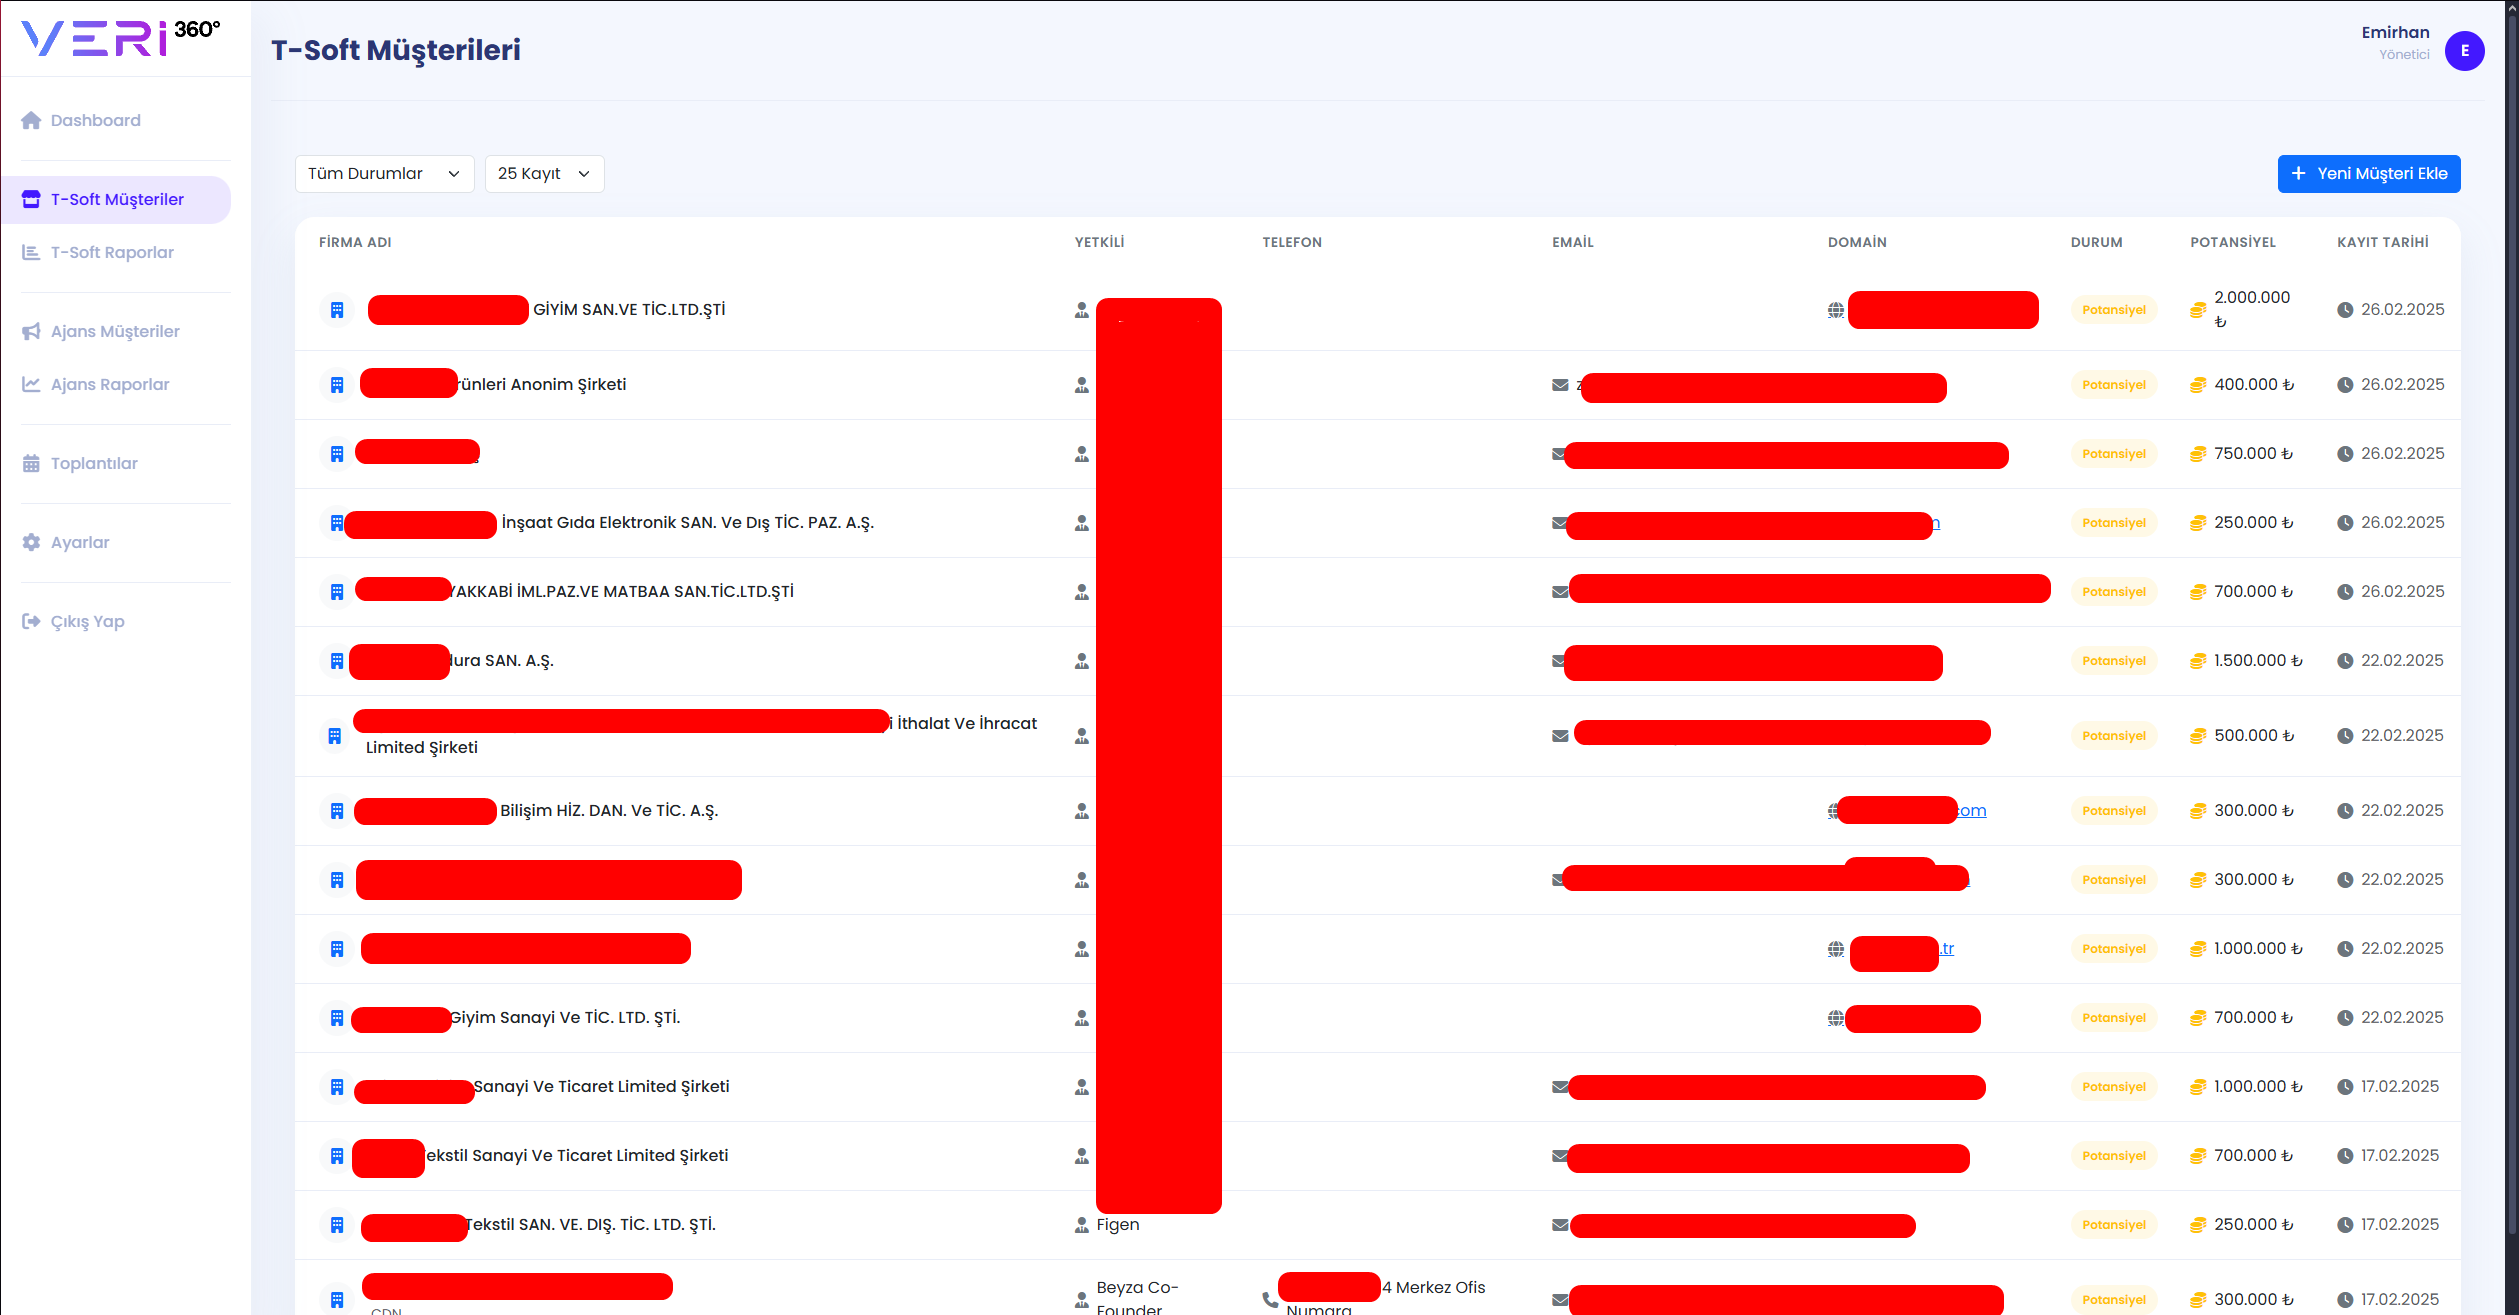Open the Ayarlar settings link
Image resolution: width=2519 pixels, height=1315 pixels.
pyautogui.click(x=80, y=542)
